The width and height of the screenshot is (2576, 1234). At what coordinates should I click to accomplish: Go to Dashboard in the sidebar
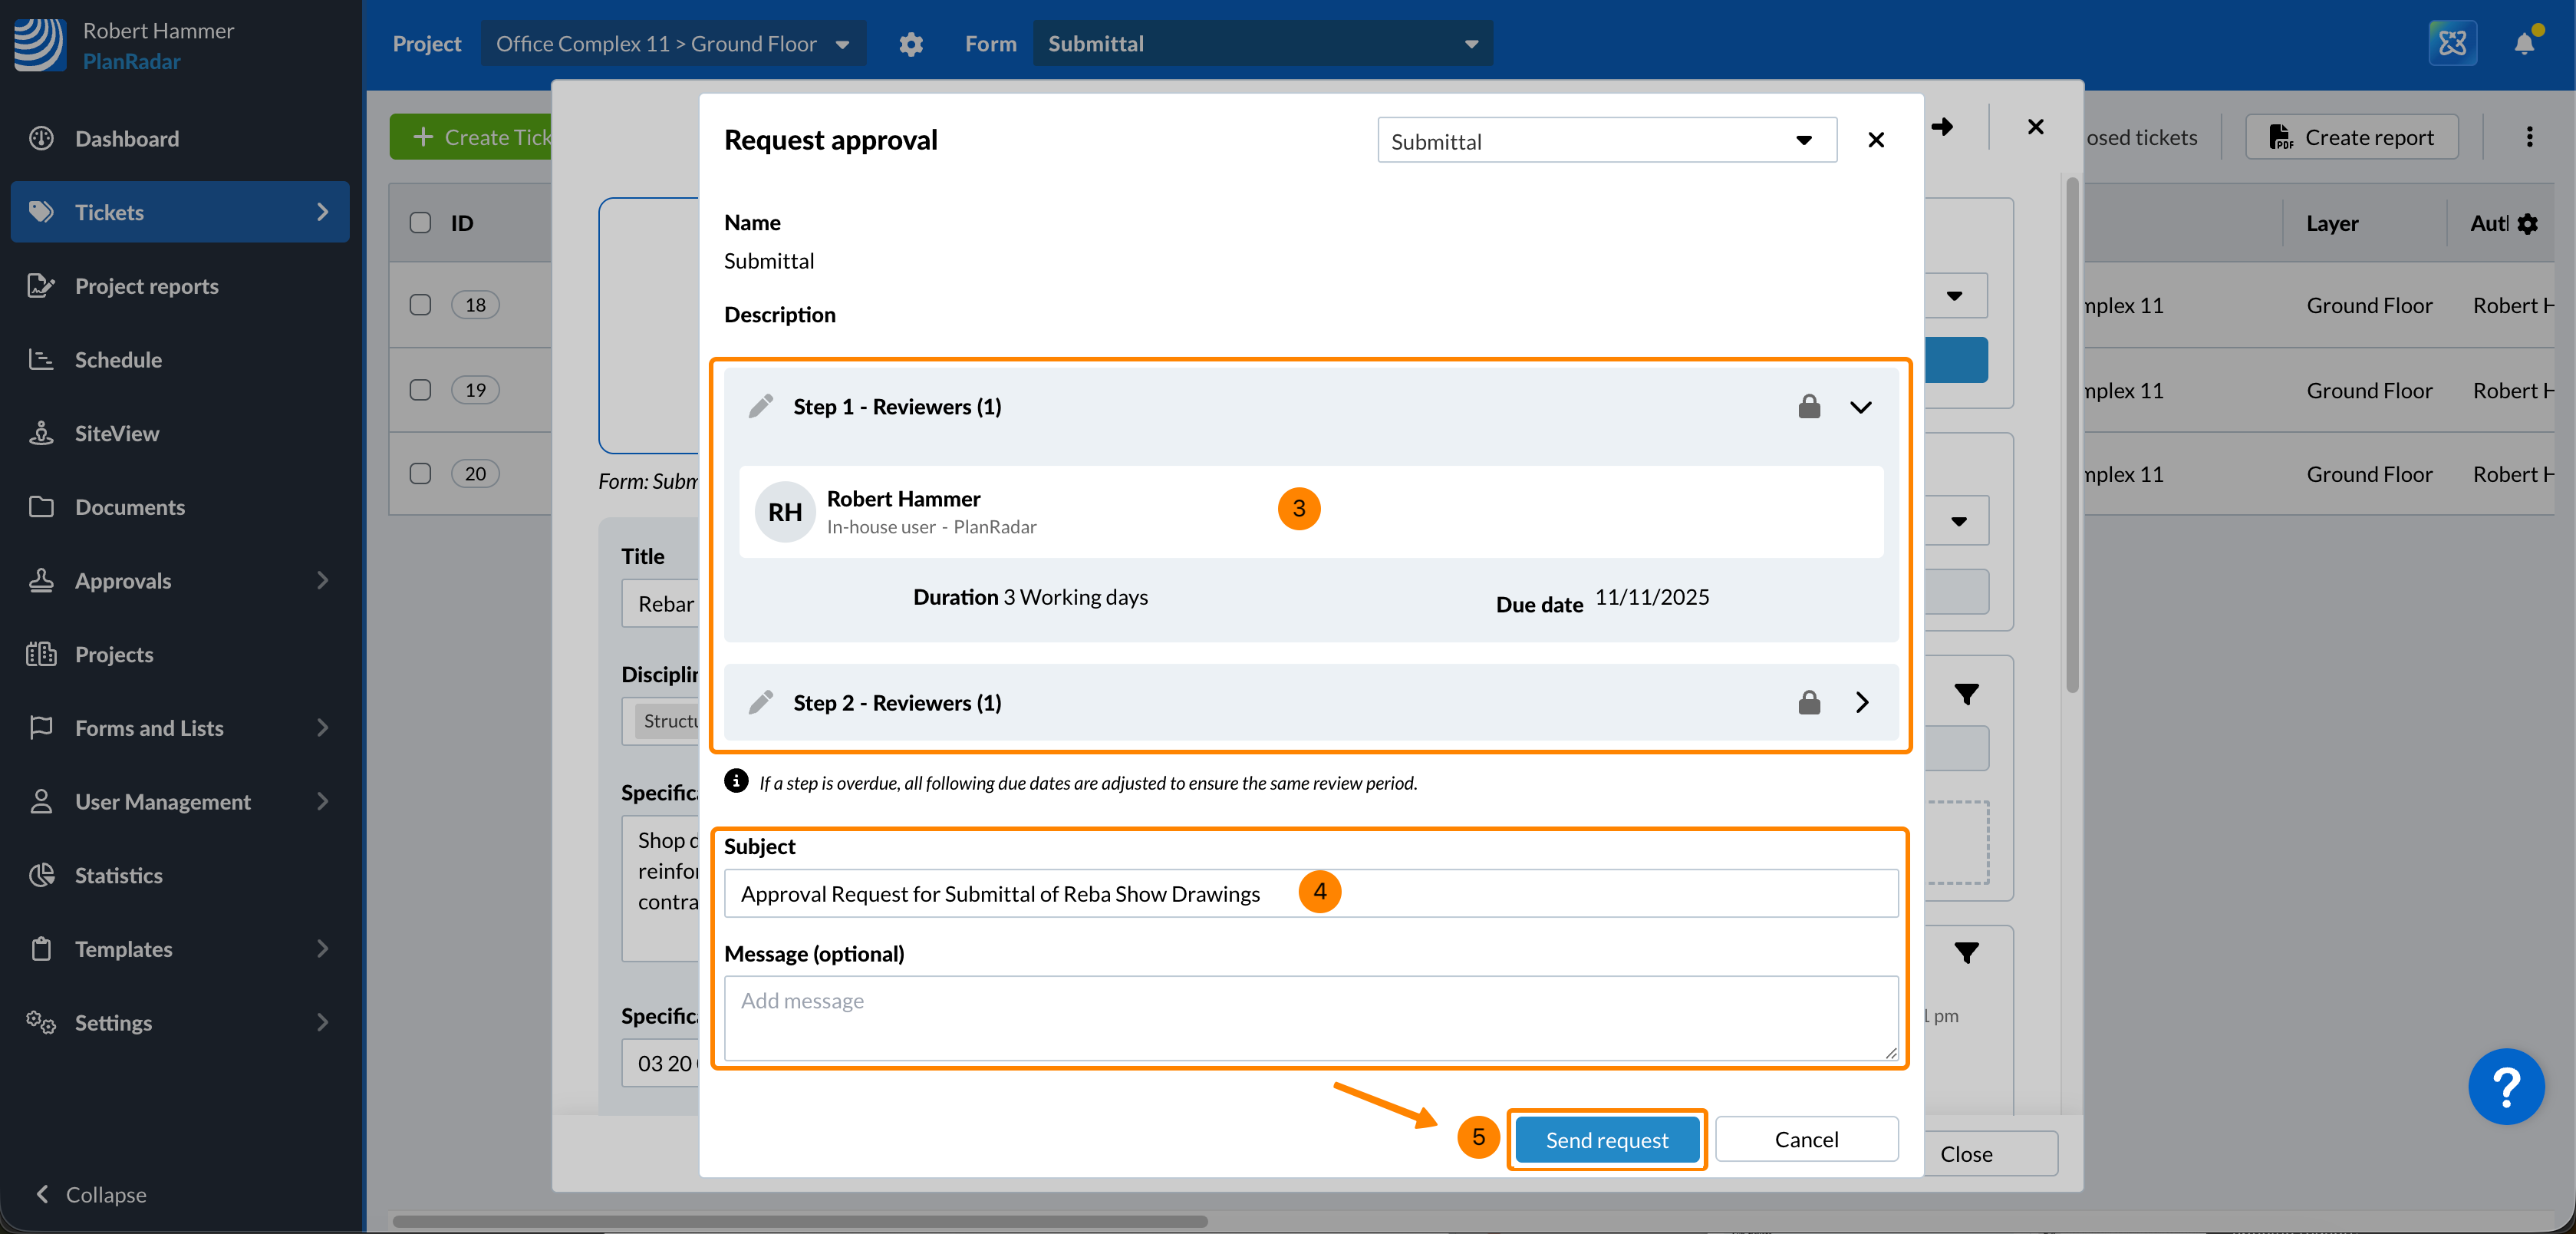pyautogui.click(x=127, y=138)
